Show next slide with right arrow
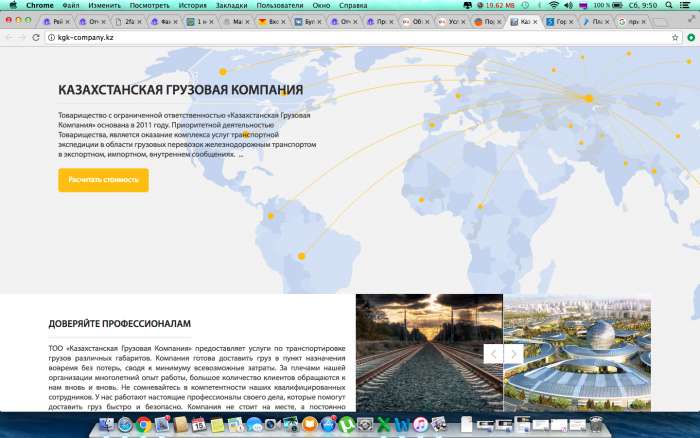Viewport: 700px width, 438px height. (x=513, y=354)
